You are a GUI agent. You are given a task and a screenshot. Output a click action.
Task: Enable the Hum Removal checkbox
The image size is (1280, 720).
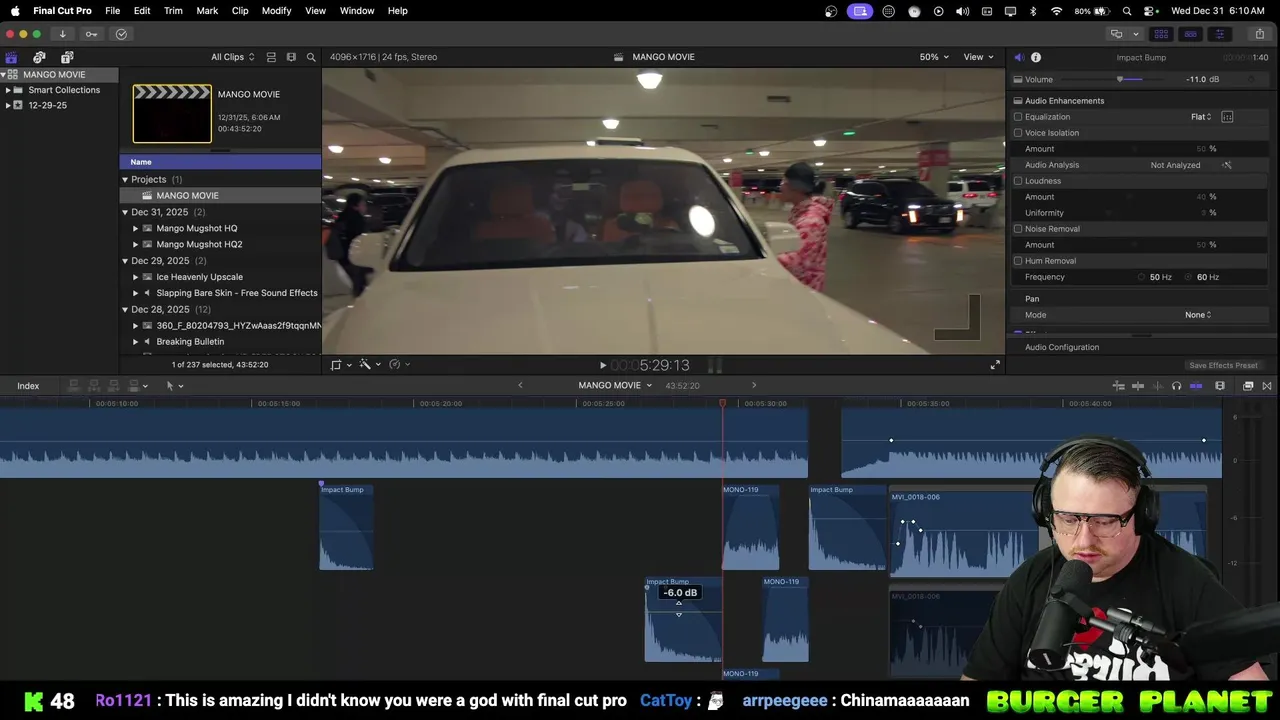click(1018, 261)
